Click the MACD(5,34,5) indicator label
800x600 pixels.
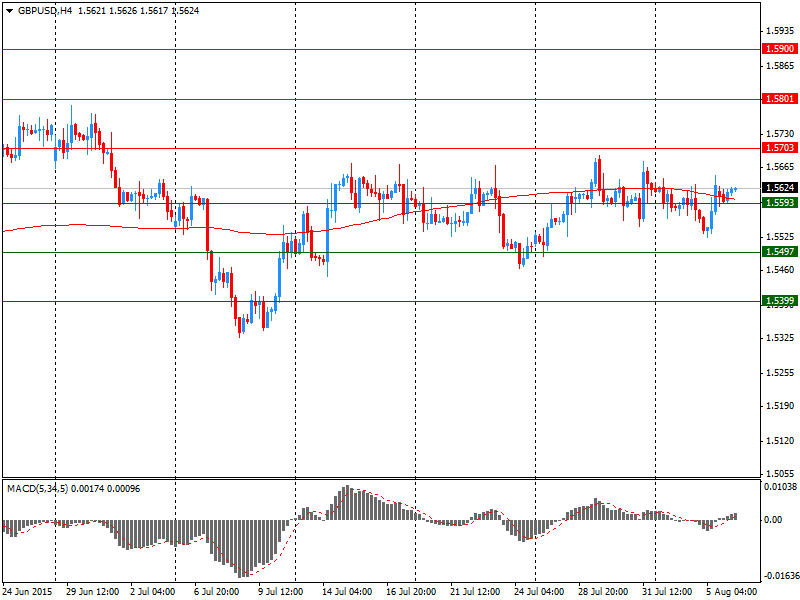tap(38, 489)
